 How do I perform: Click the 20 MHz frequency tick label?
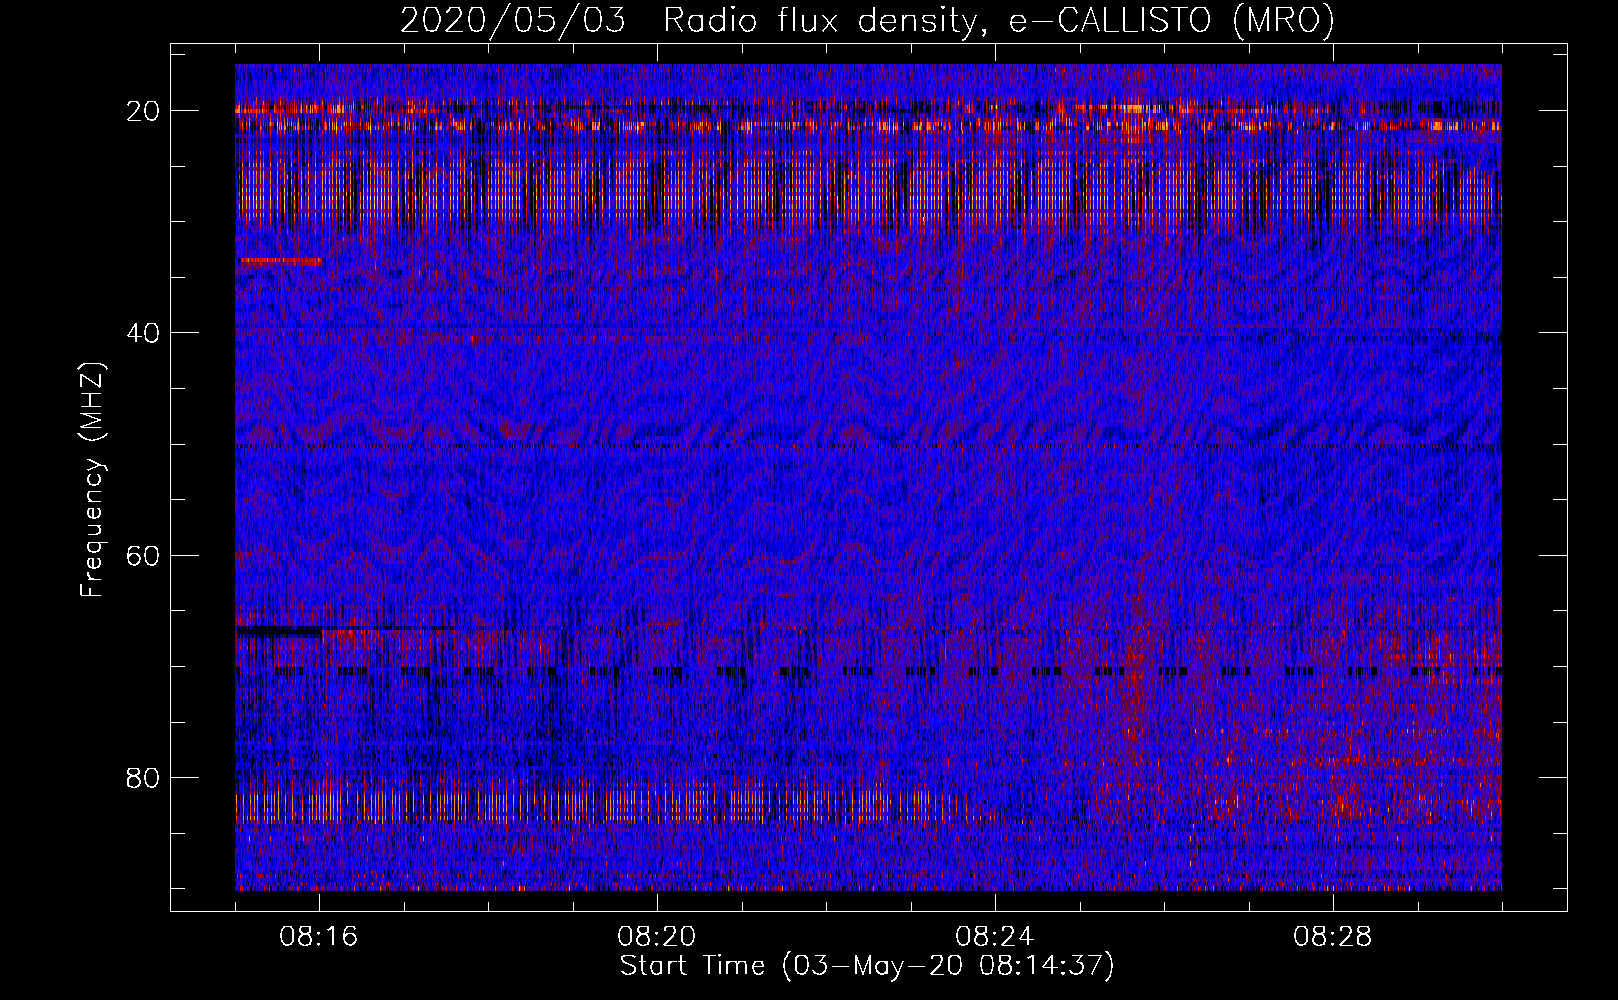(x=144, y=111)
